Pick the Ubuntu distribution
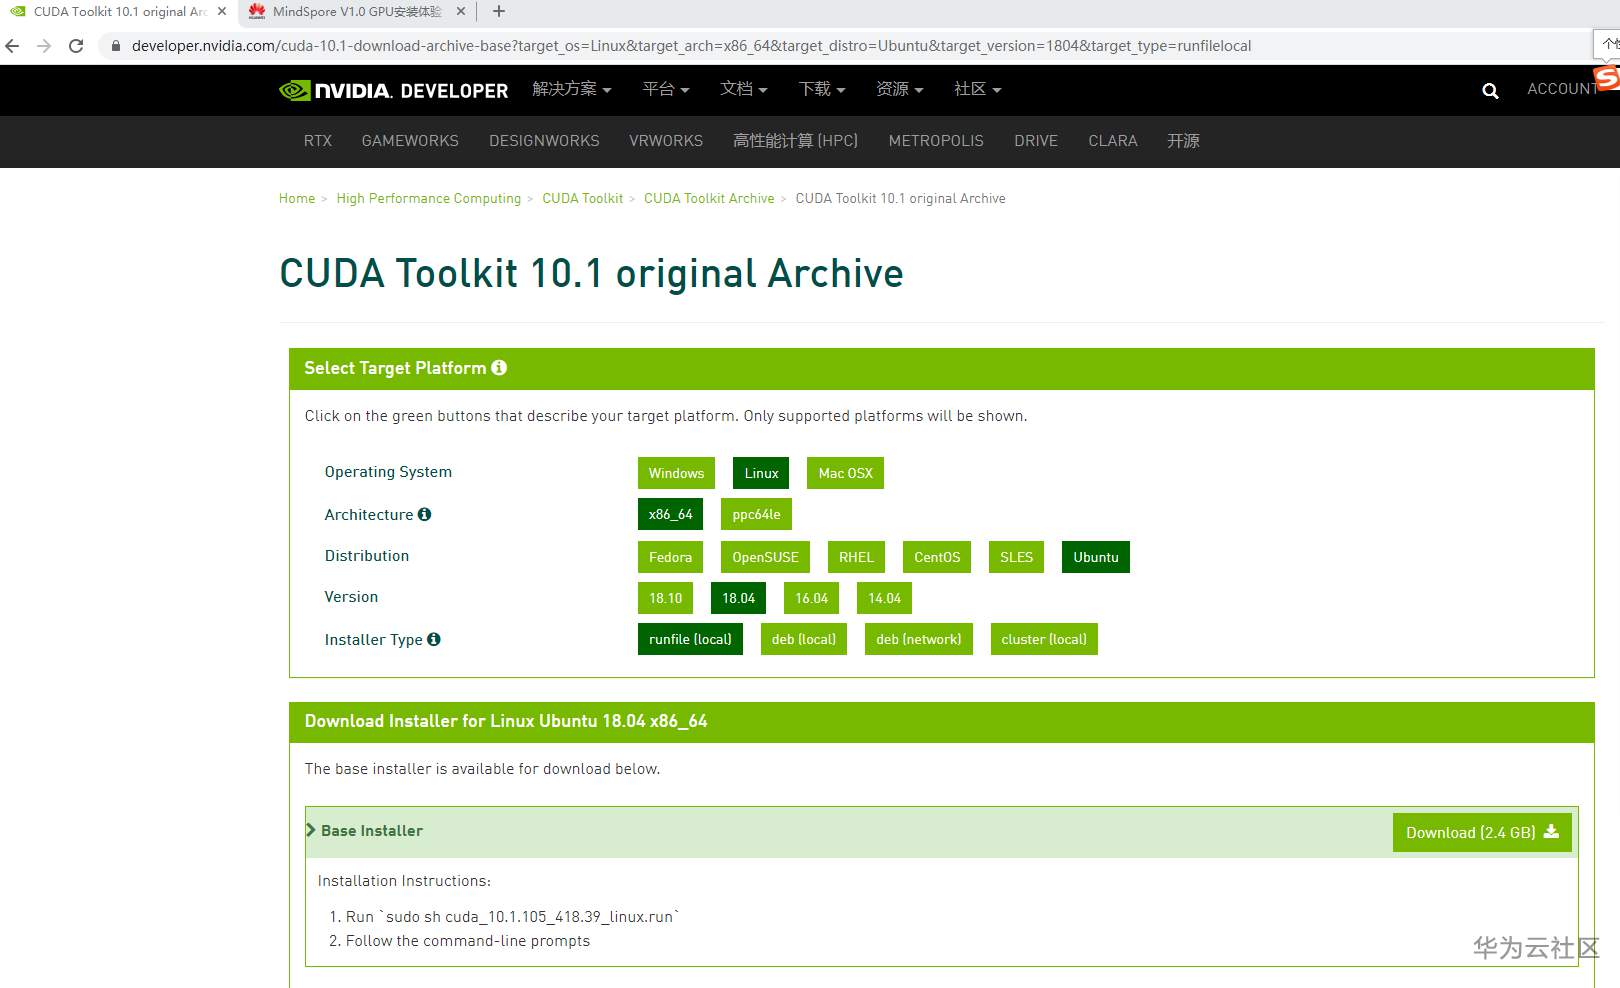Viewport: 1620px width, 988px height. click(1096, 557)
